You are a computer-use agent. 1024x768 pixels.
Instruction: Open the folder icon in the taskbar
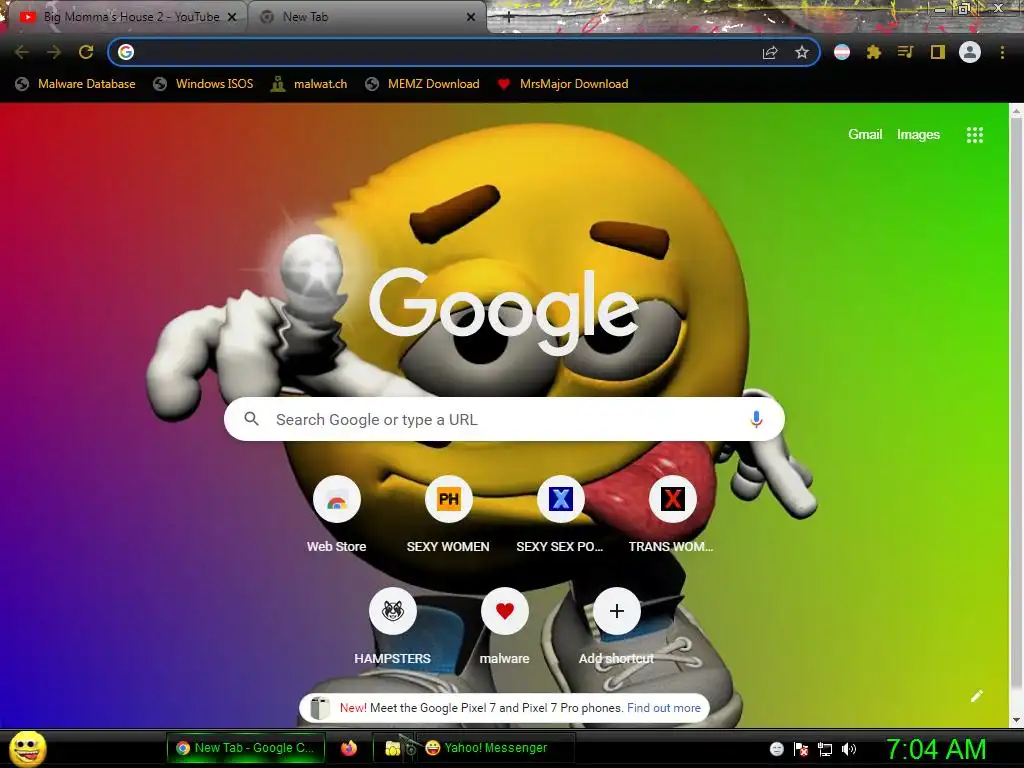[392, 748]
